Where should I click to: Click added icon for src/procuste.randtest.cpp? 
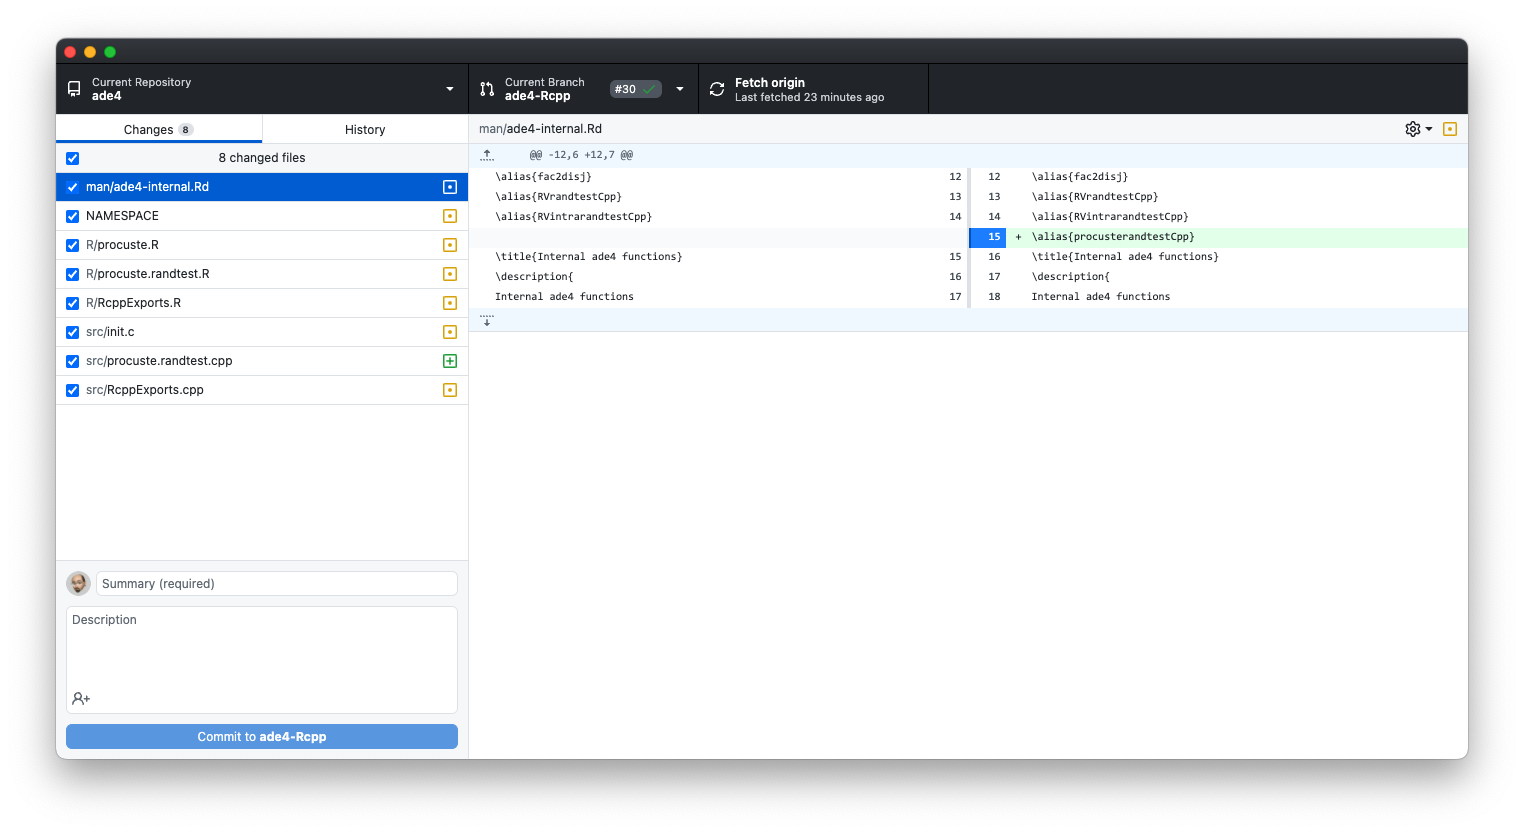point(450,361)
